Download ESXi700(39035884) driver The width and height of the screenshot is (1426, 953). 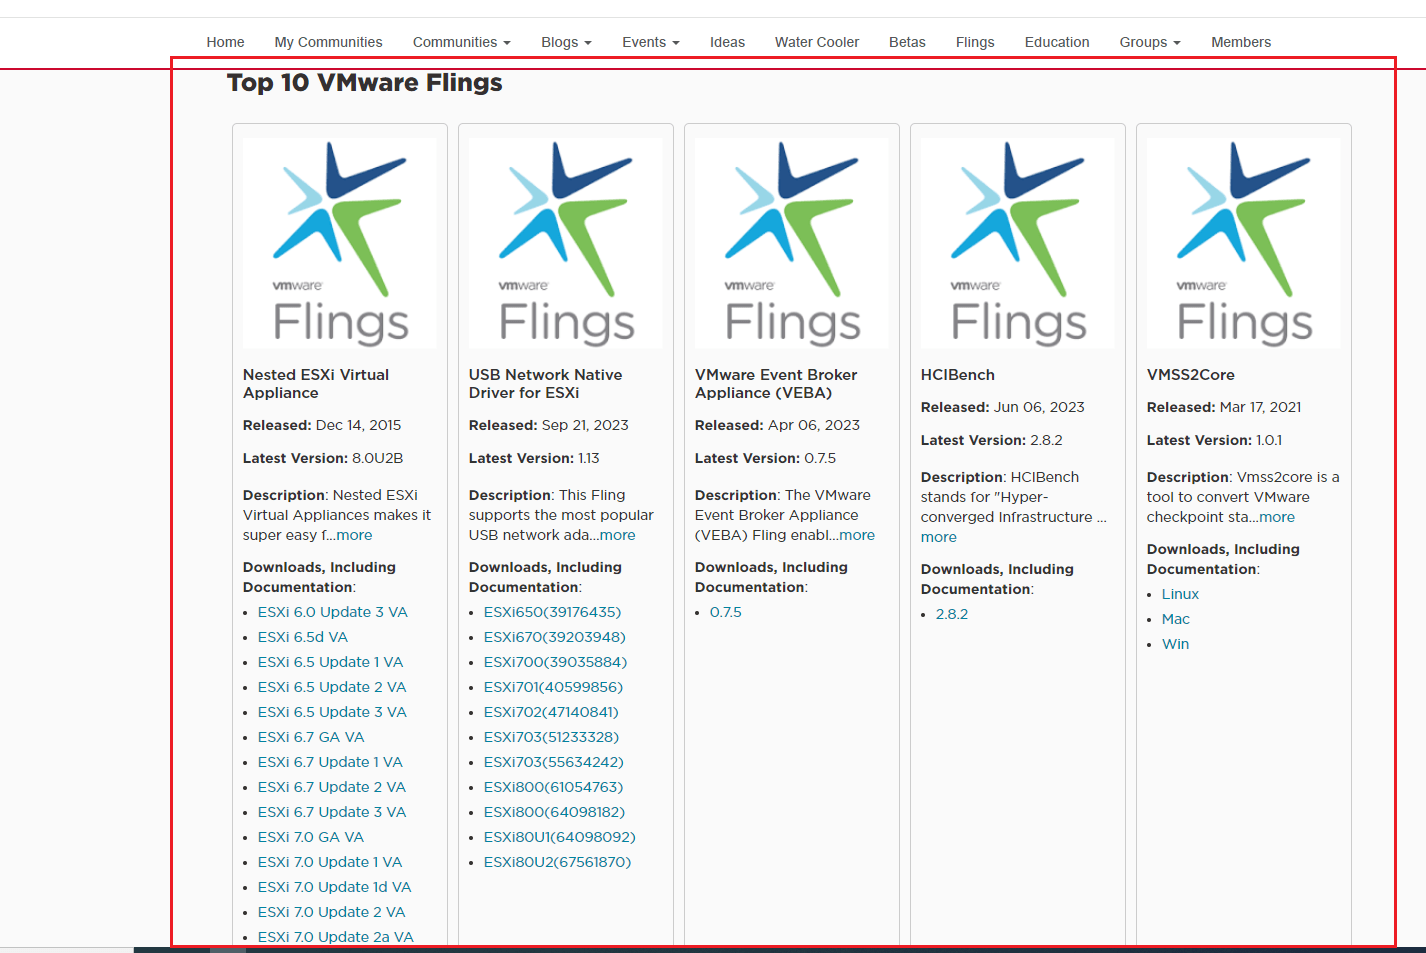point(556,662)
